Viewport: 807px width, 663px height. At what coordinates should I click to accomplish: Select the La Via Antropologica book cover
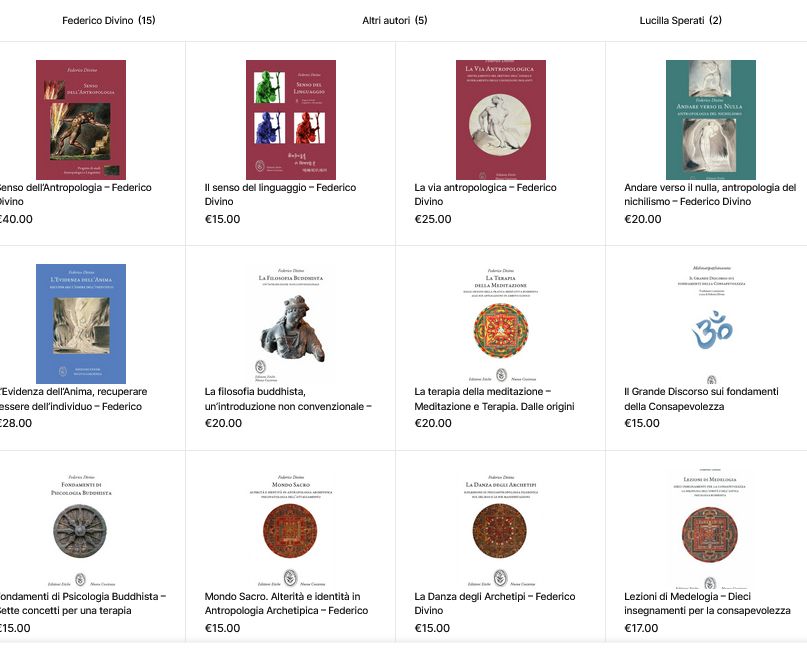(501, 120)
